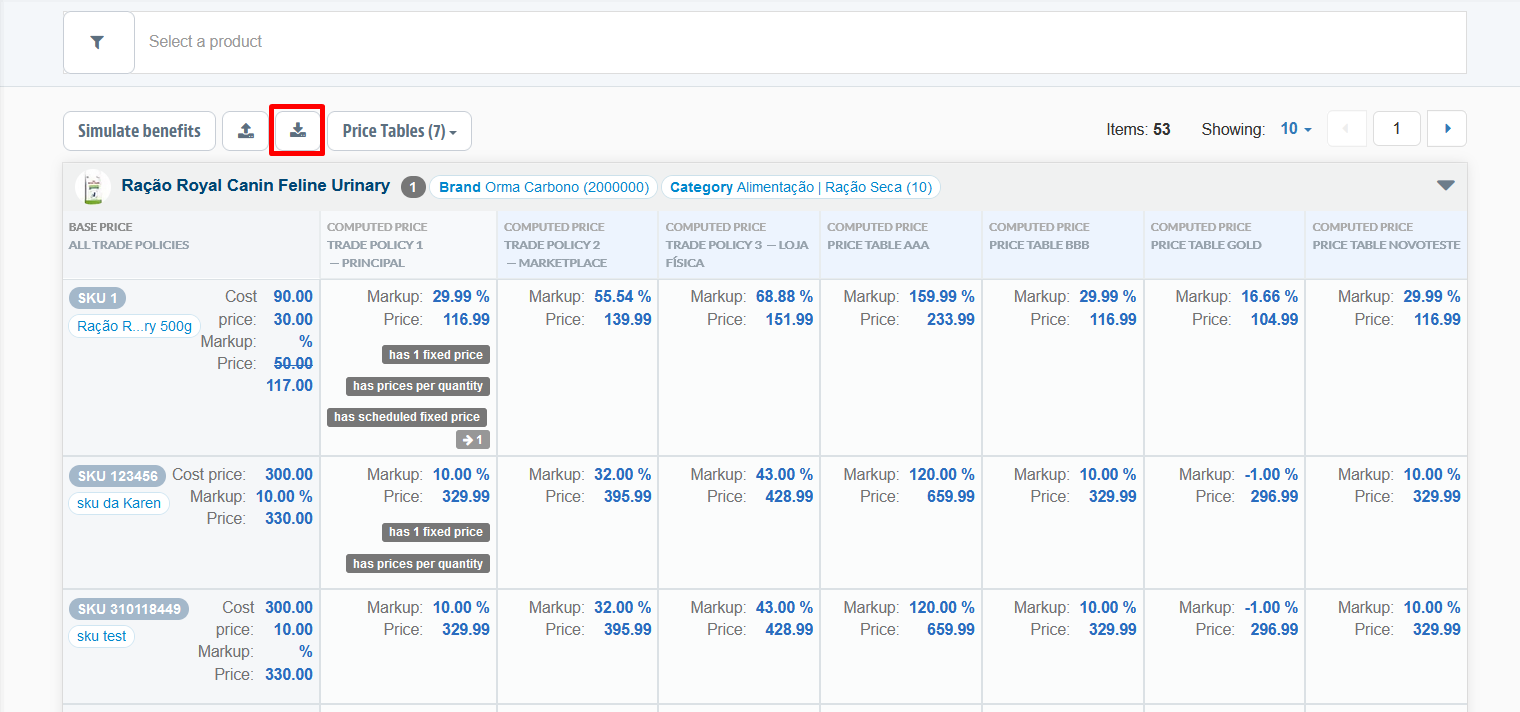The image size is (1520, 712).
Task: Click the page number 1 field
Action: (1397, 129)
